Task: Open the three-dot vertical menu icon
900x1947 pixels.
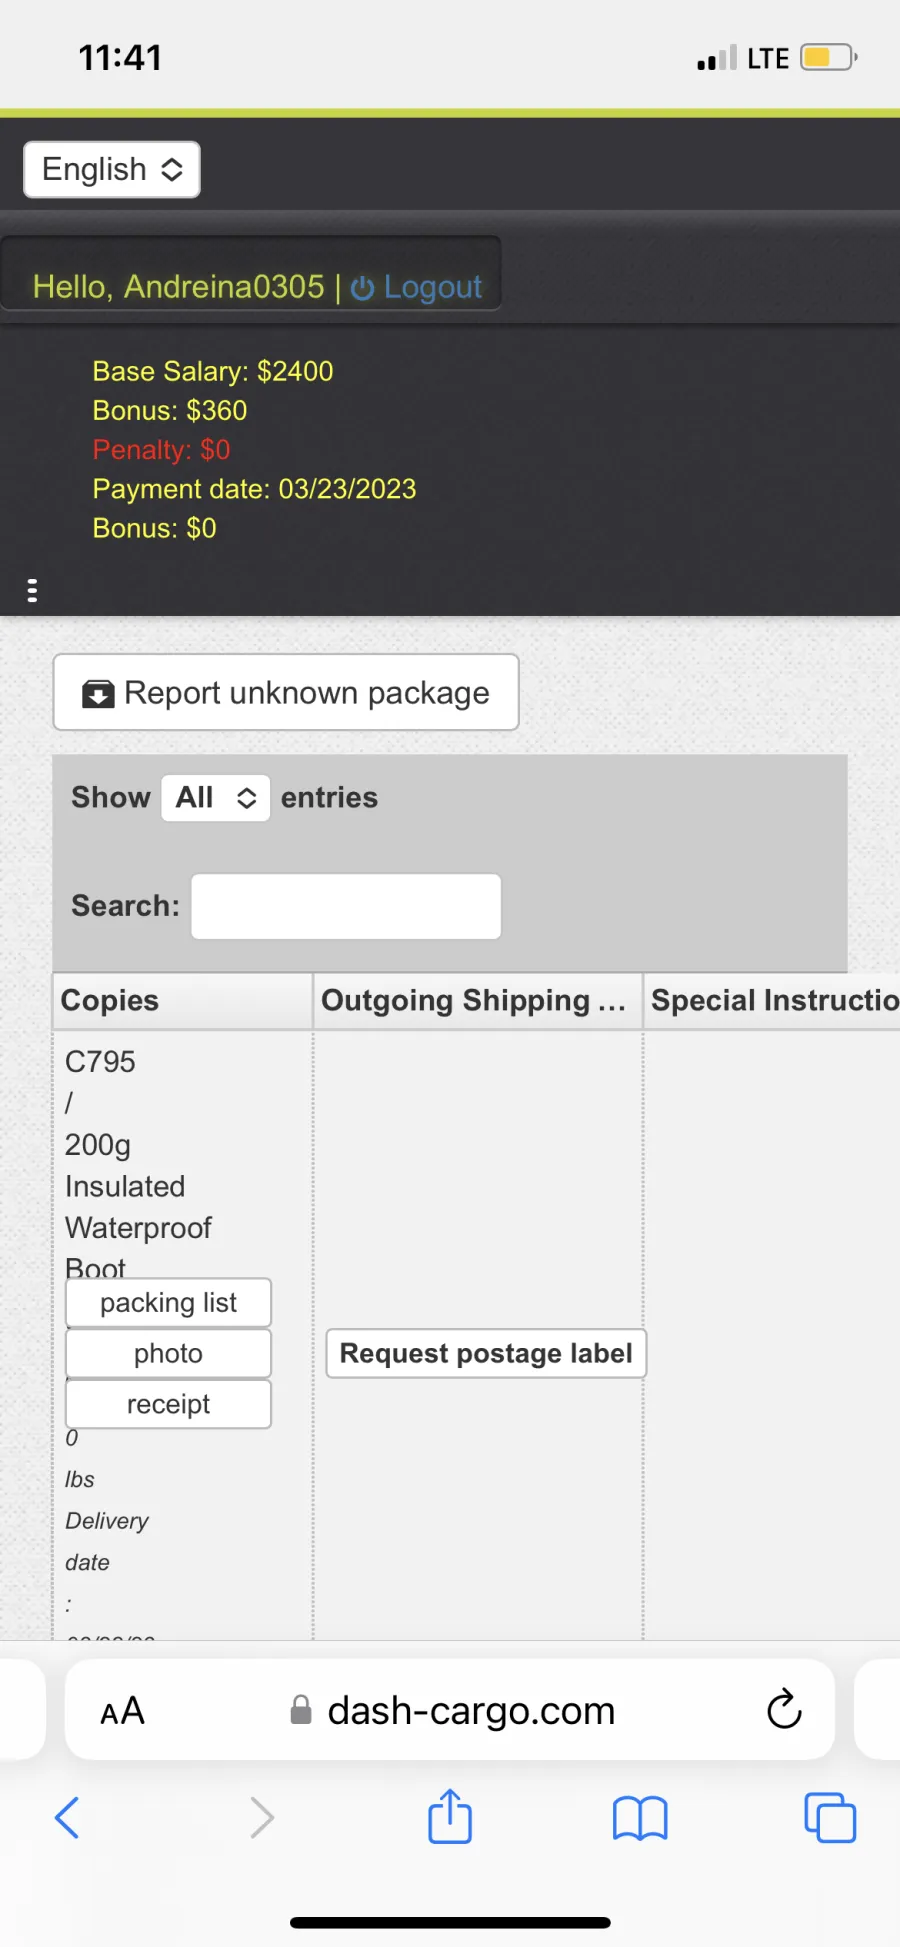Action: [x=32, y=591]
